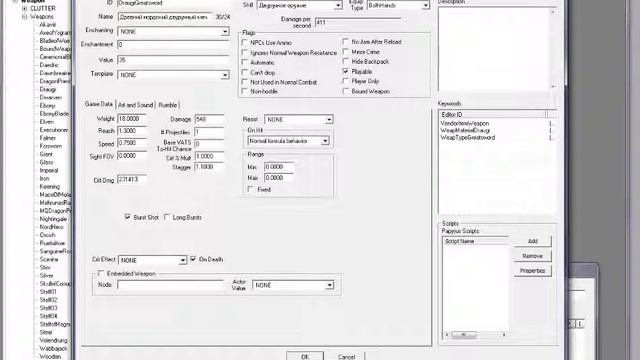Screen dimensions: 640x360
Task: Click the Name input field
Action: point(165,17)
